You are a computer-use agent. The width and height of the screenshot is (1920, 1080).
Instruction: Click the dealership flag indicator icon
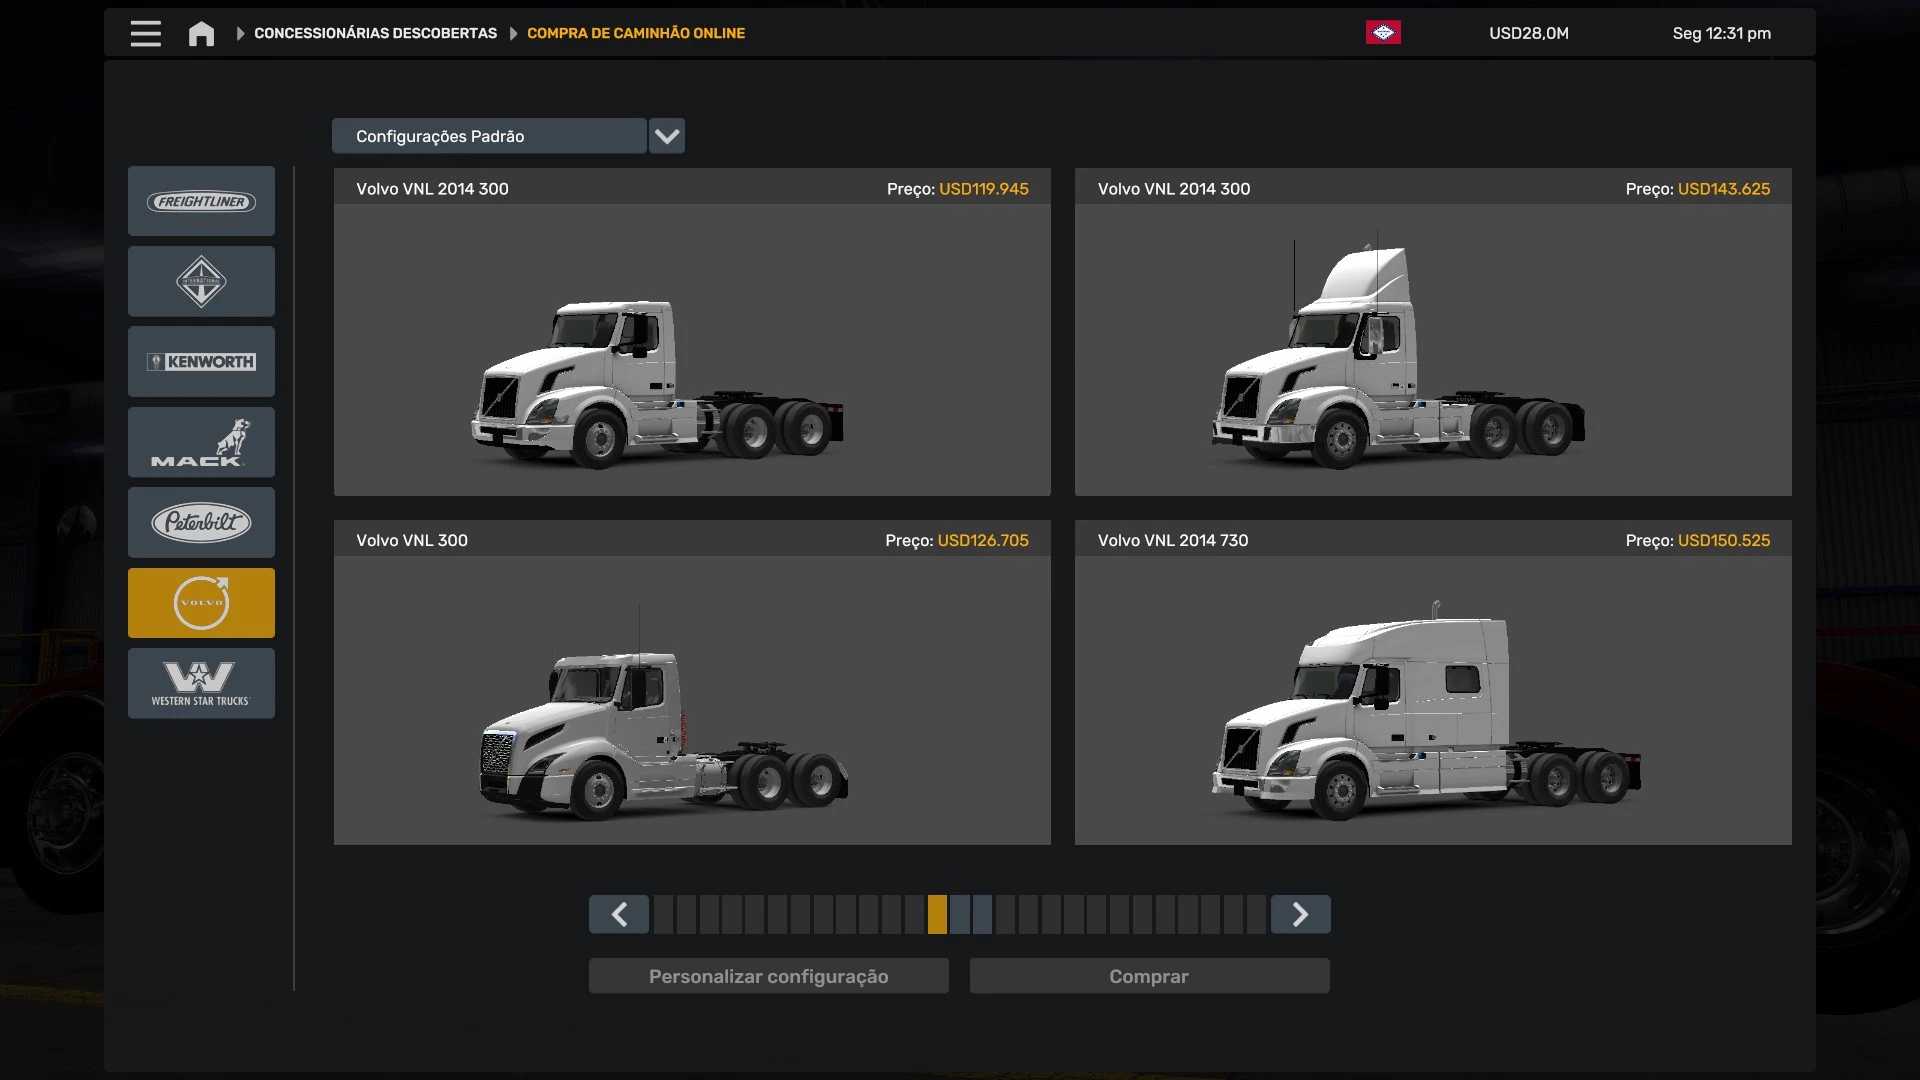point(1383,33)
